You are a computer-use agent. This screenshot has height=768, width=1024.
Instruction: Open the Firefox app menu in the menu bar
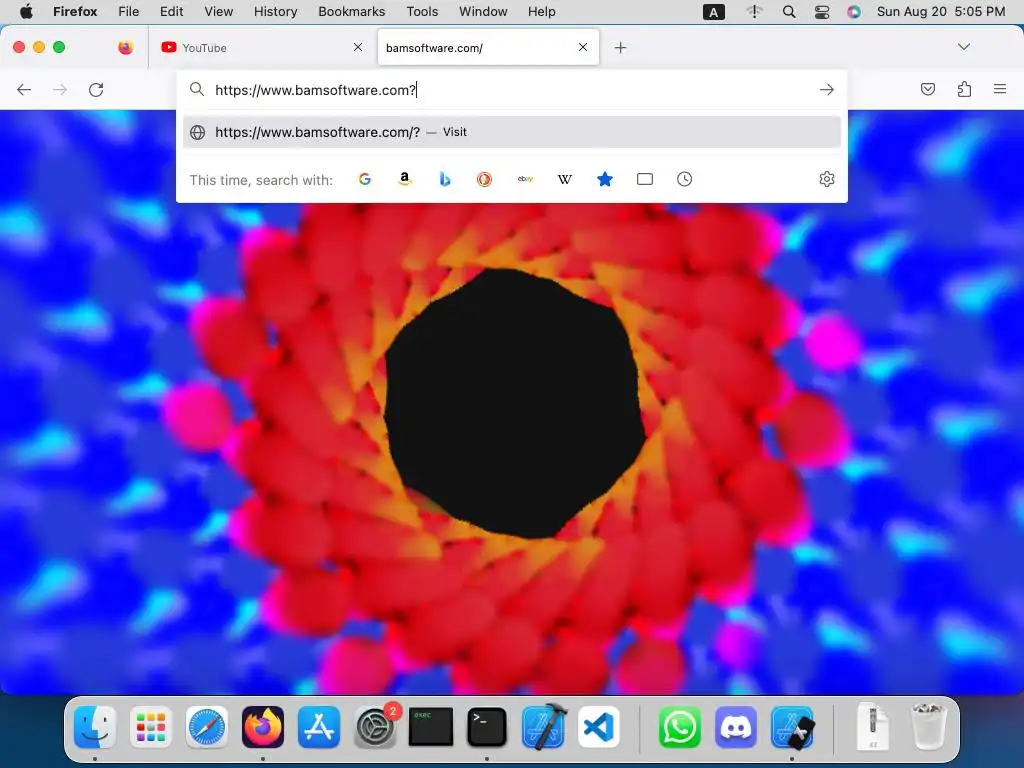click(75, 11)
